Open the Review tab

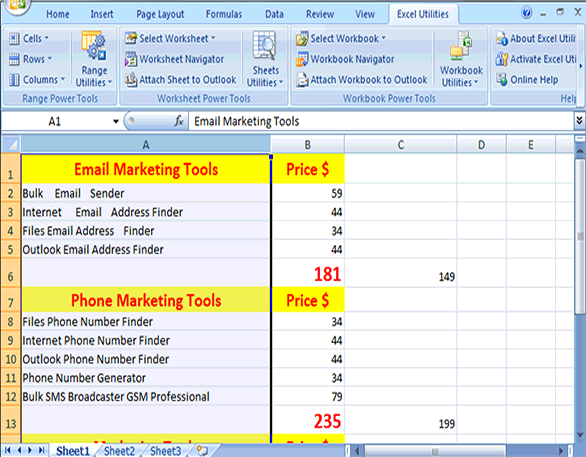pyautogui.click(x=320, y=14)
